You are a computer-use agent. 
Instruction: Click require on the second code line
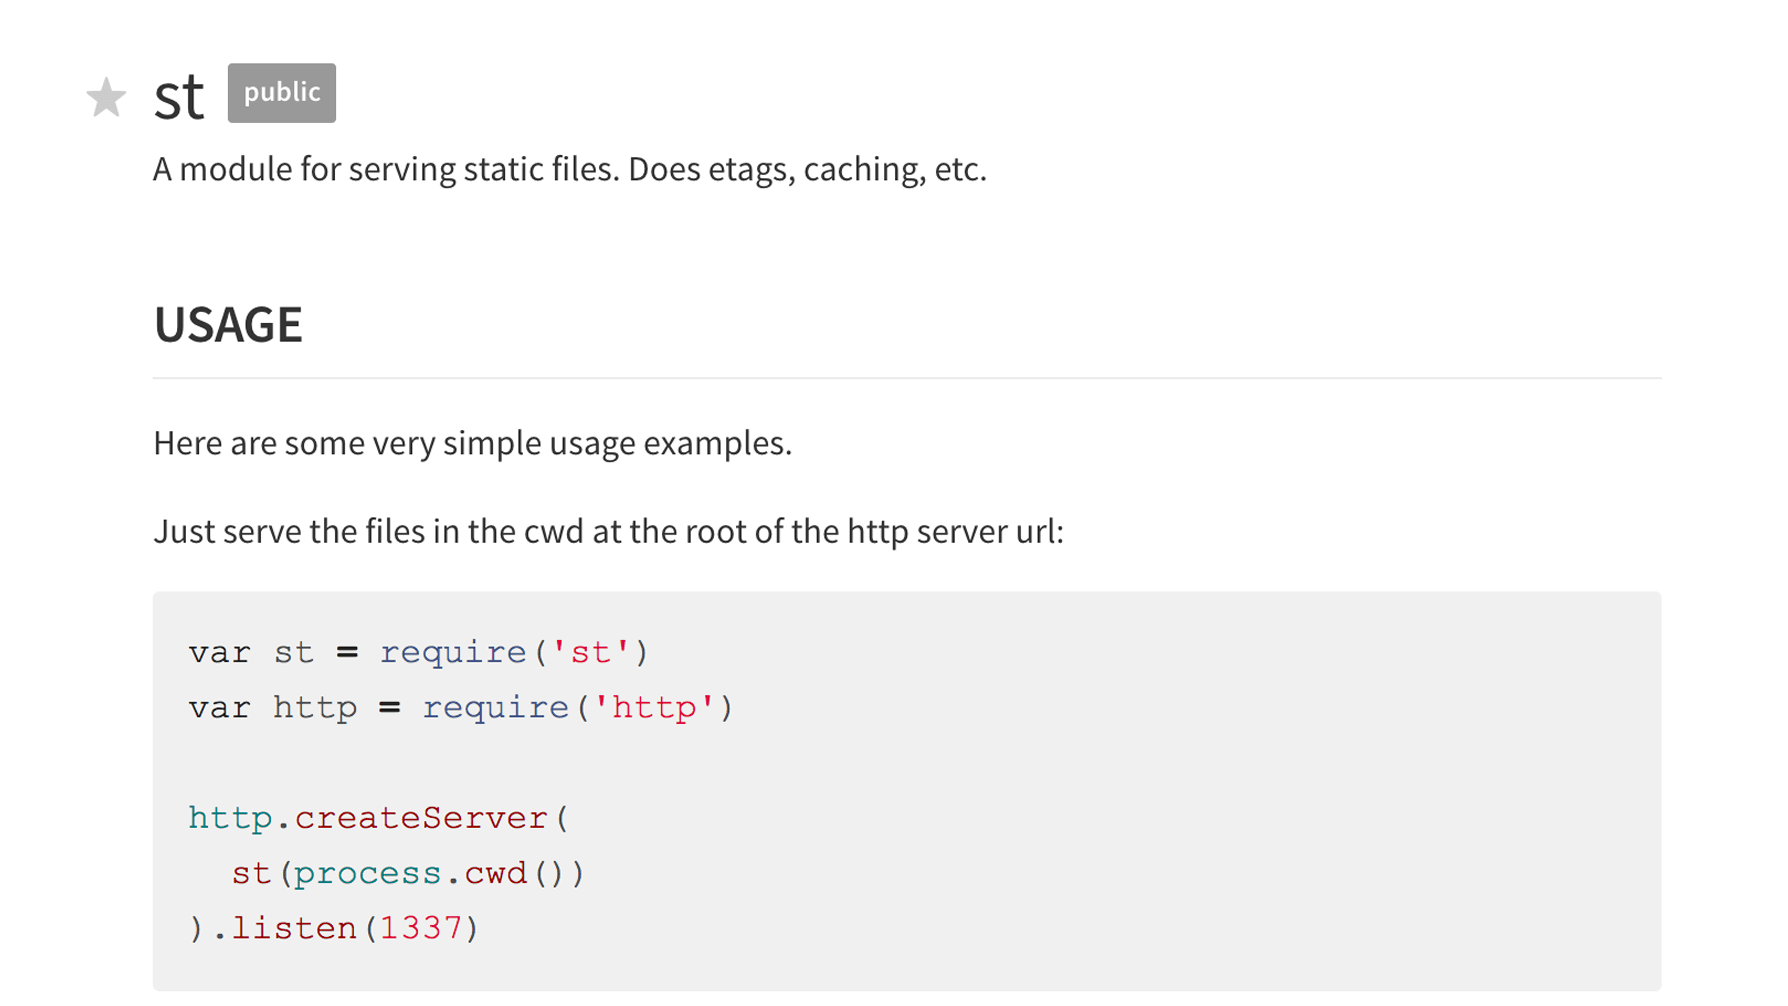click(x=495, y=708)
